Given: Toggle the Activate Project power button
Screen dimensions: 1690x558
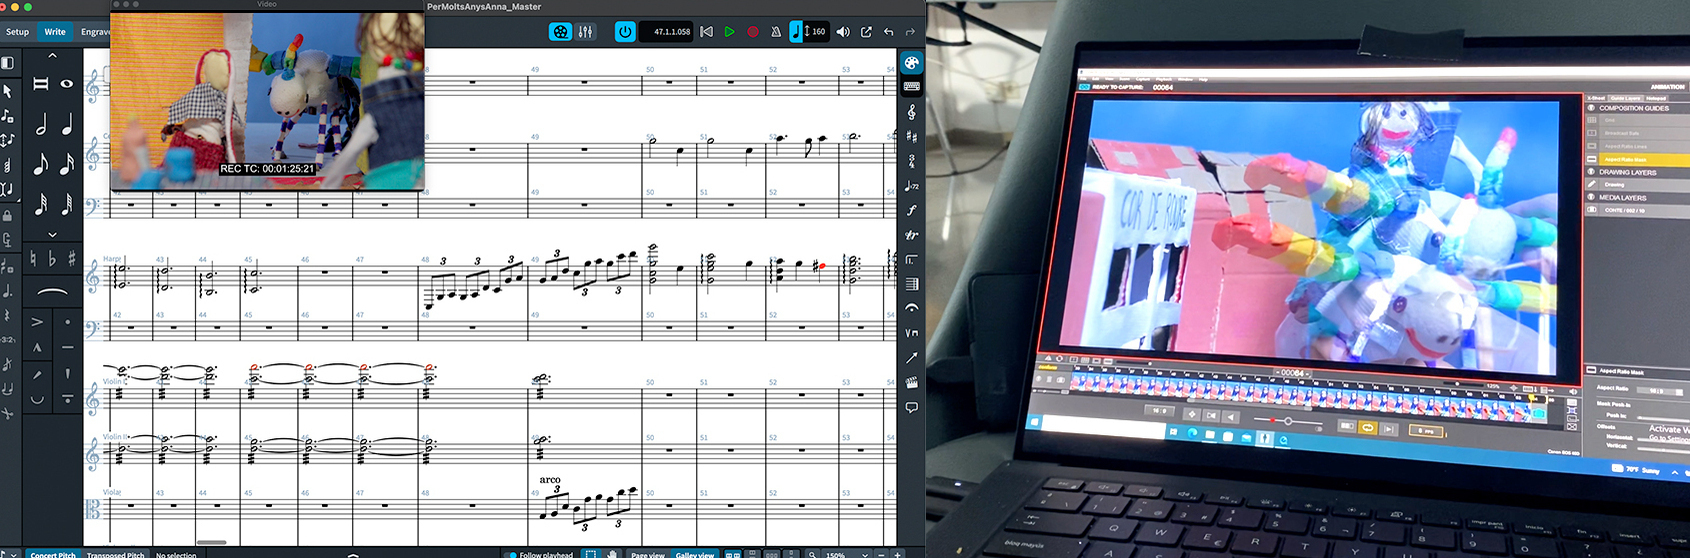Looking at the screenshot, I should (625, 32).
